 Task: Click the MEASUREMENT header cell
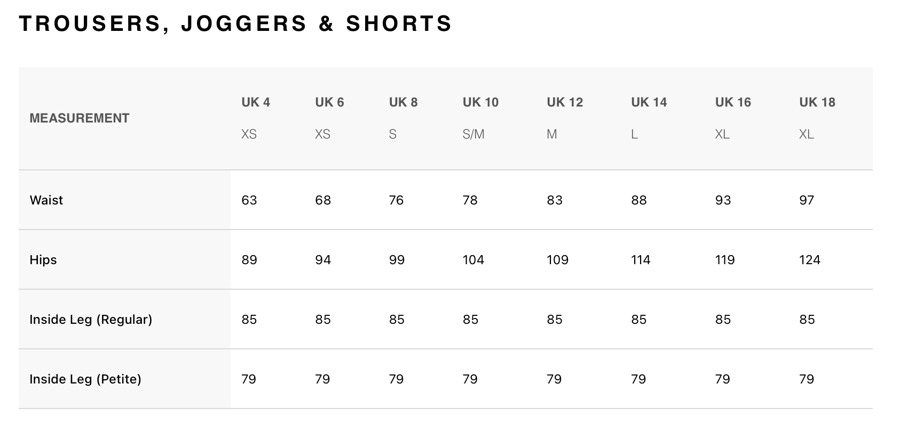pos(80,118)
